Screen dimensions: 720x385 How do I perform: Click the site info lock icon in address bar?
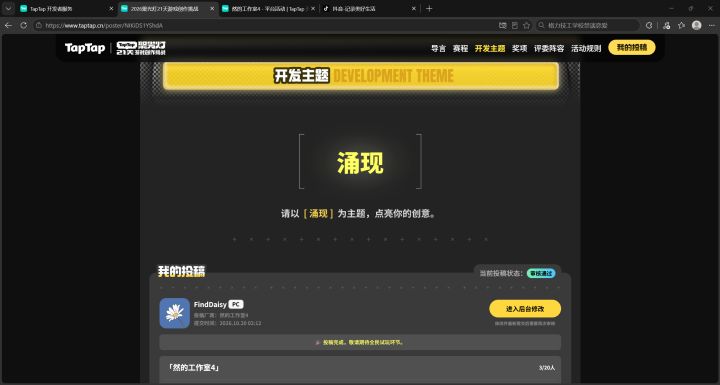coord(39,25)
